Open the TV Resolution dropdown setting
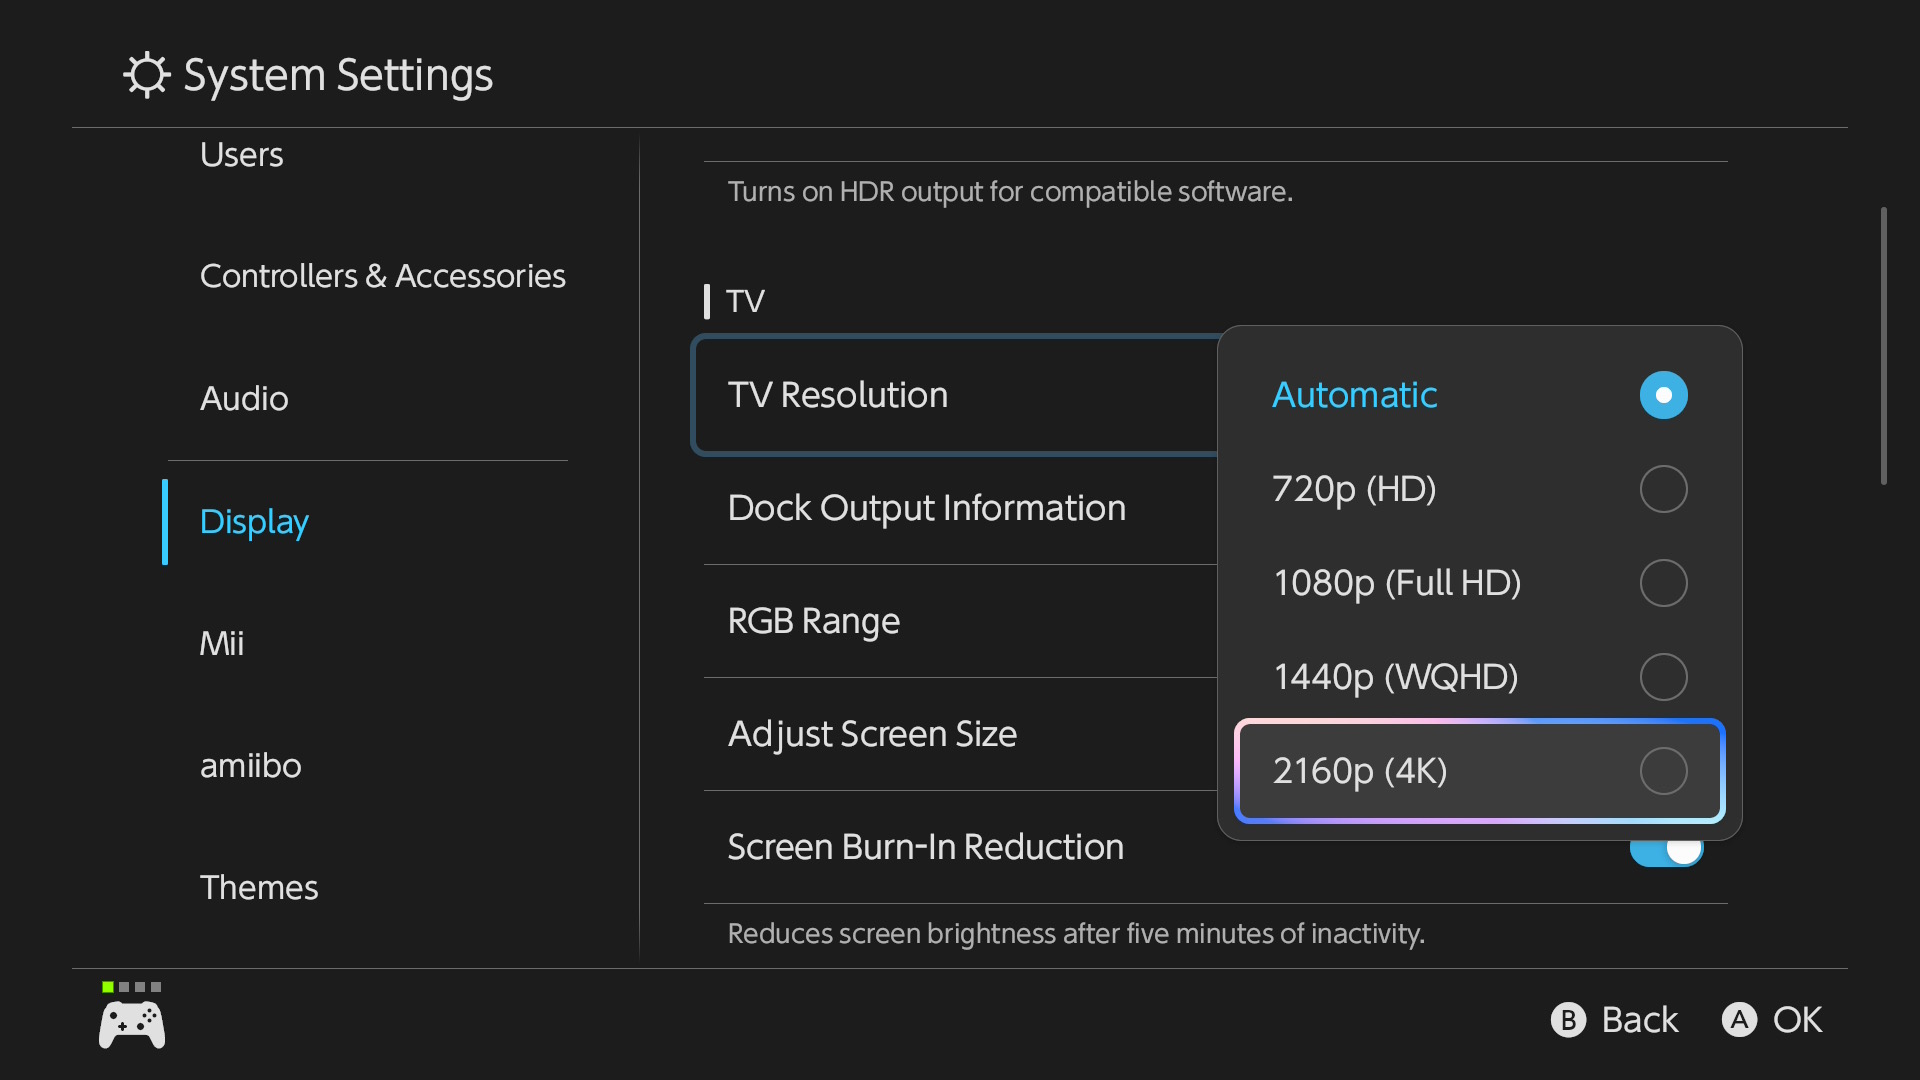This screenshot has width=1920, height=1080. [x=956, y=395]
